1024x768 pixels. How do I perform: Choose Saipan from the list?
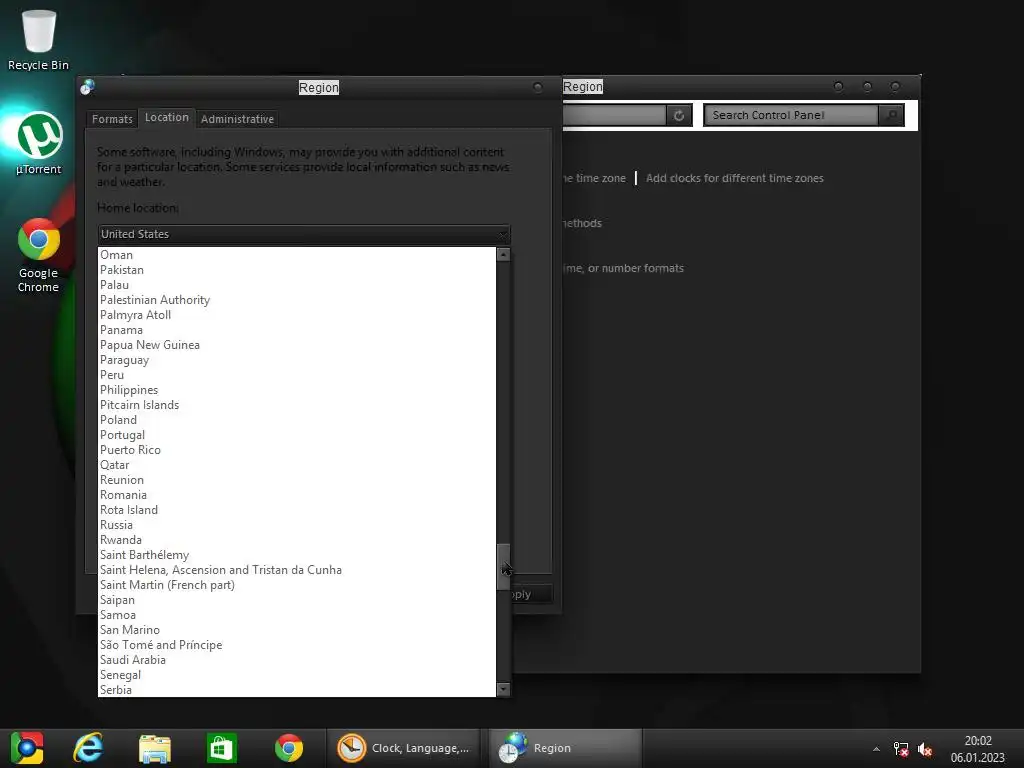297,600
